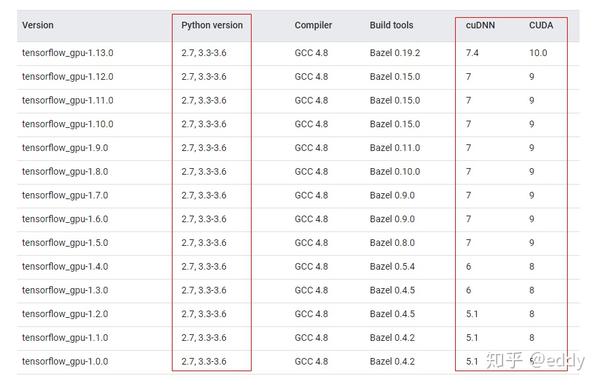The image size is (600, 387).
Task: Select the CUDA 10.0 value
Action: [538, 53]
